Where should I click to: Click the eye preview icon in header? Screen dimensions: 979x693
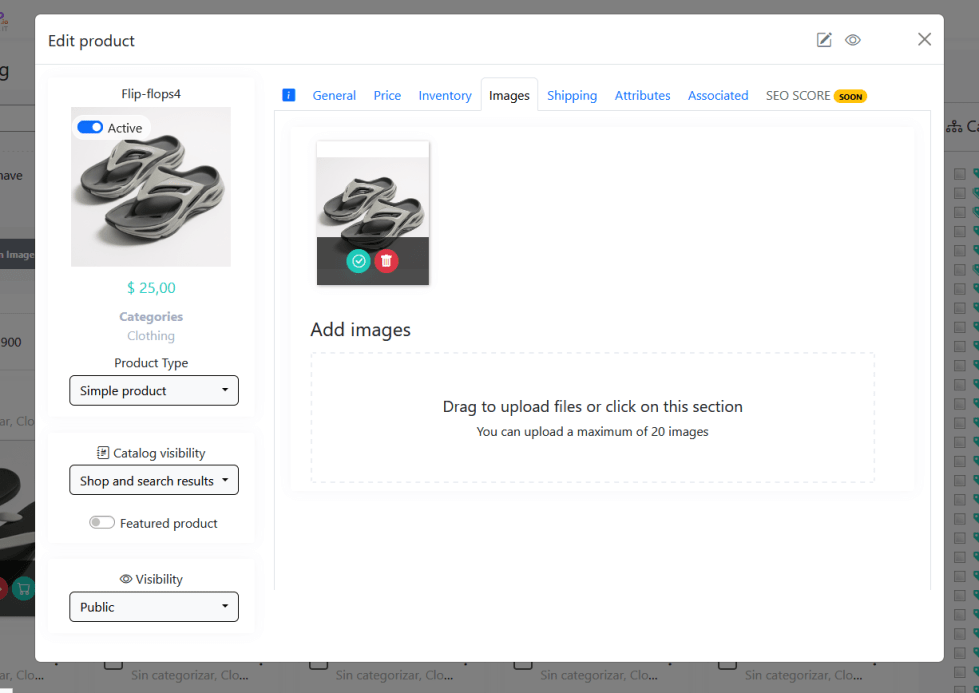[853, 40]
